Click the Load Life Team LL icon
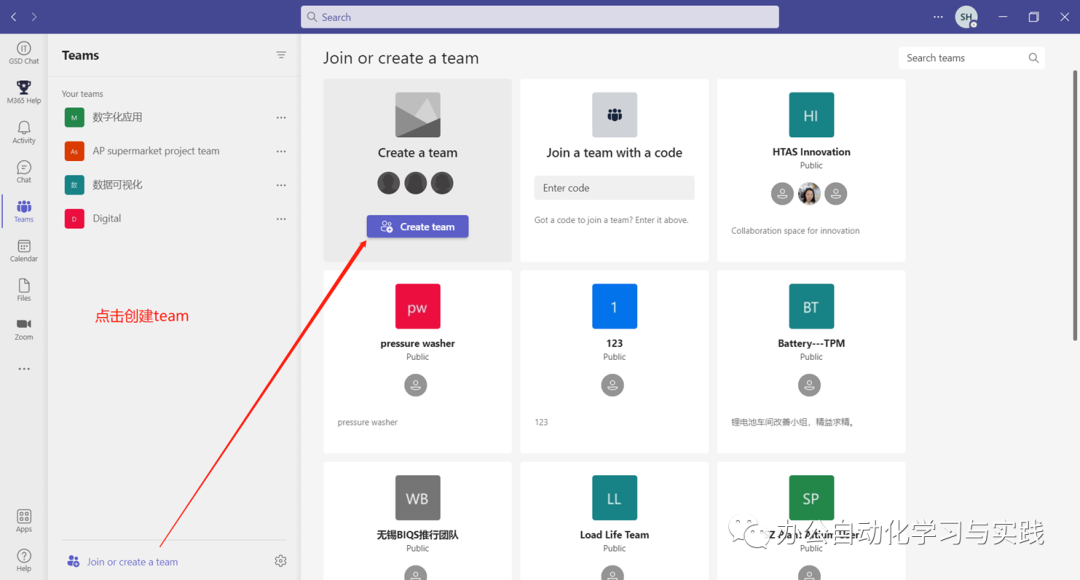 click(614, 498)
